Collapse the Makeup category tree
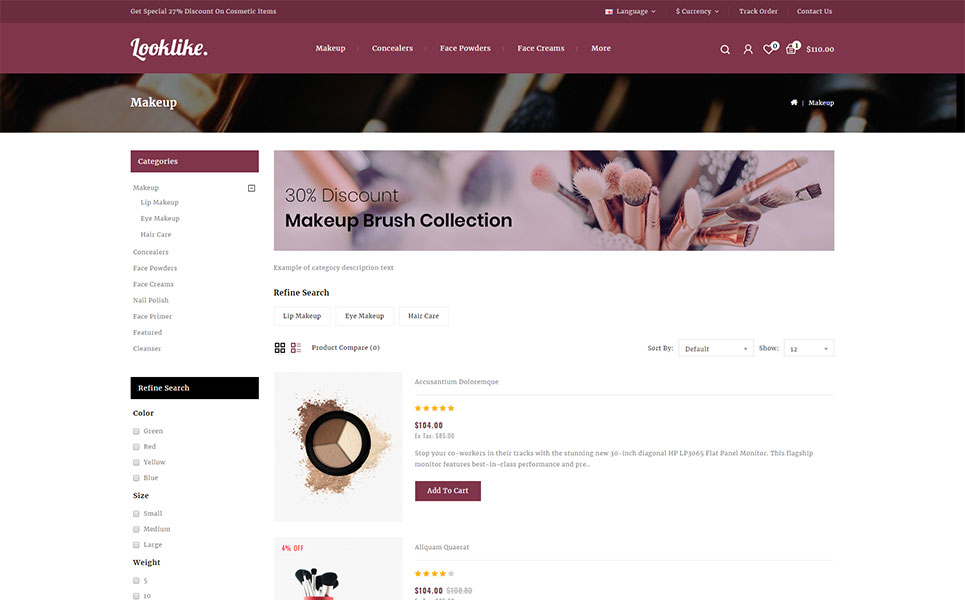This screenshot has width=965, height=600. (251, 188)
